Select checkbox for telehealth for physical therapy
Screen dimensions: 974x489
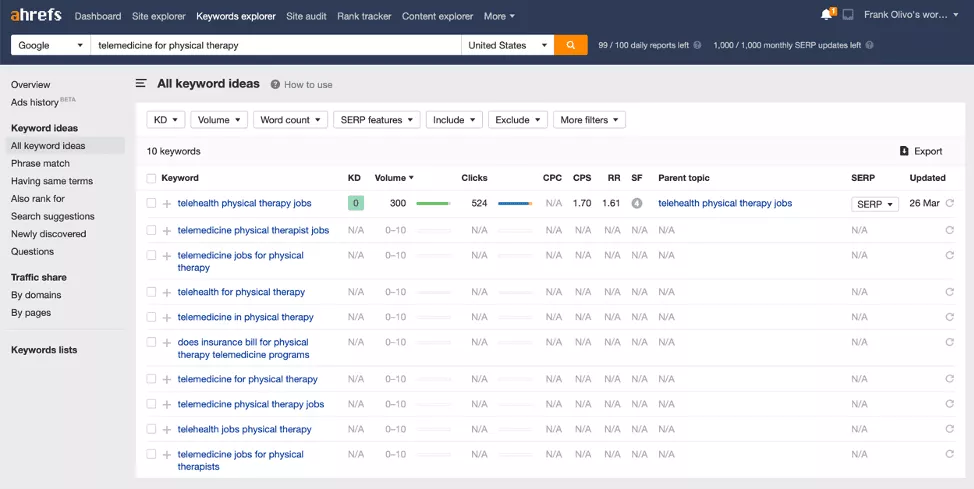click(151, 292)
